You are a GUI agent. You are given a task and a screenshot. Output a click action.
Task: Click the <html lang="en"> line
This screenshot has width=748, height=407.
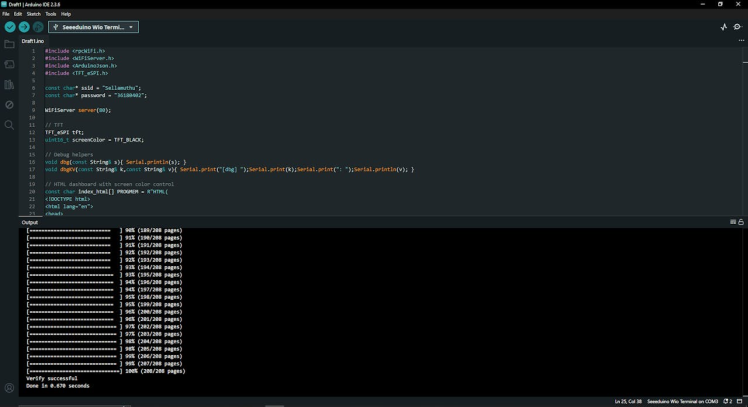point(69,207)
